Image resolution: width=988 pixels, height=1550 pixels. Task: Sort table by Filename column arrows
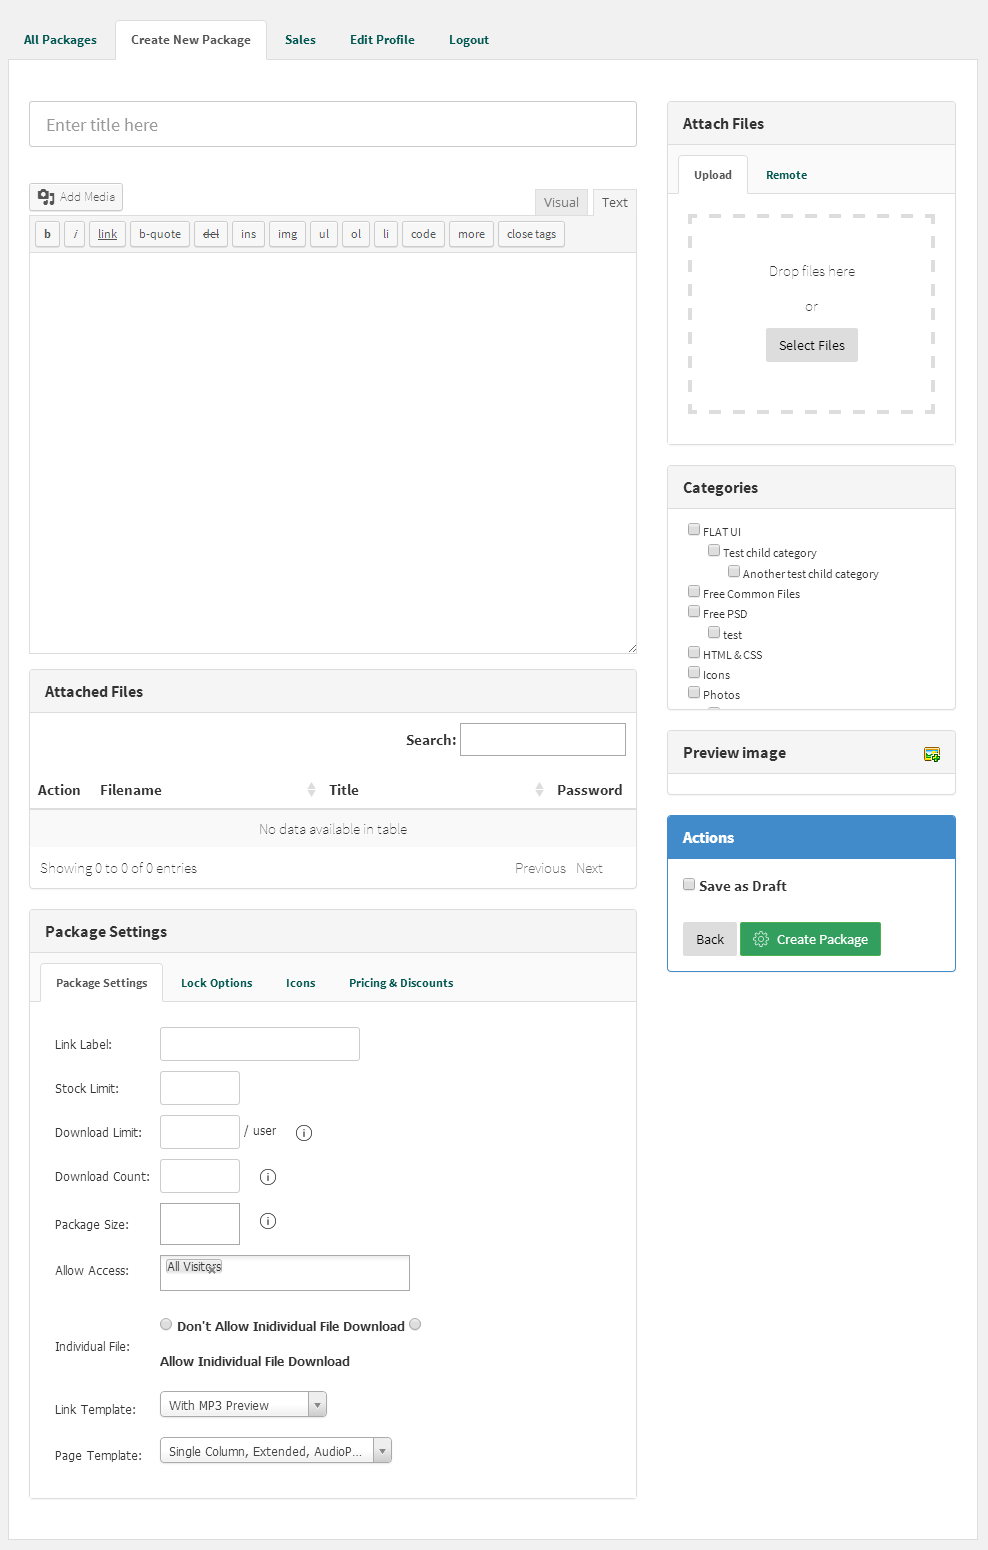[311, 790]
